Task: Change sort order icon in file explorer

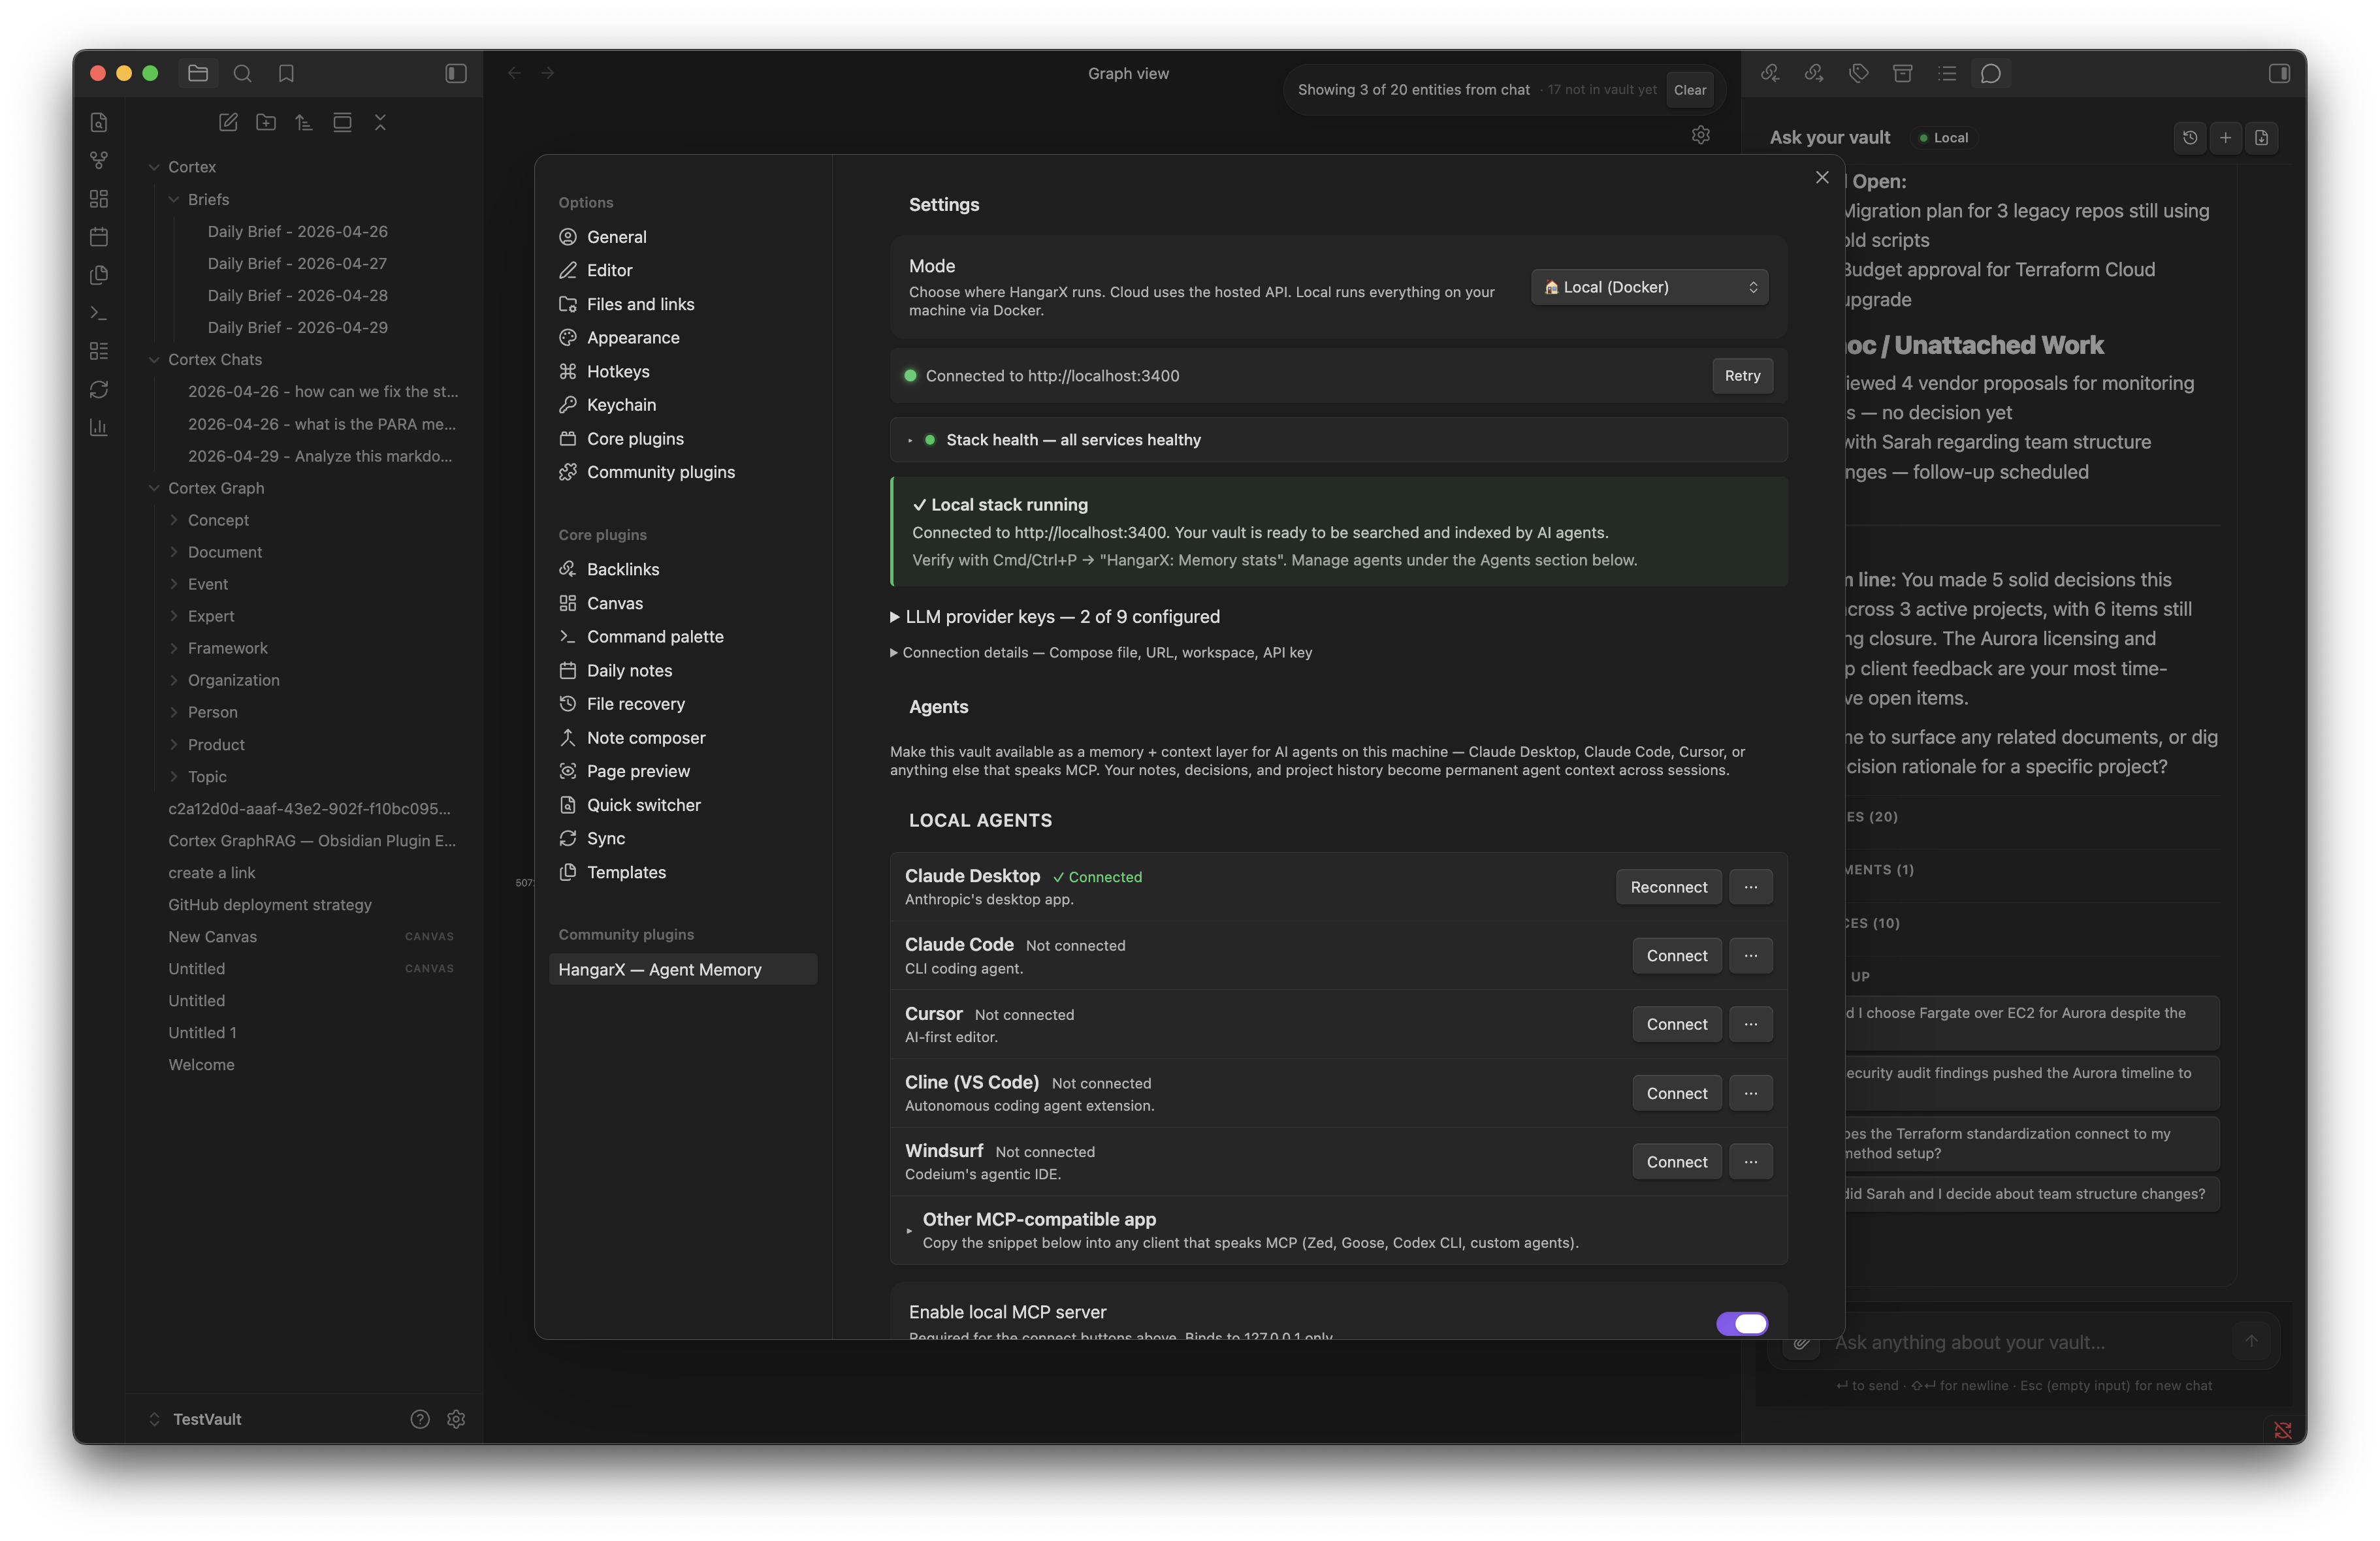Action: coord(304,122)
